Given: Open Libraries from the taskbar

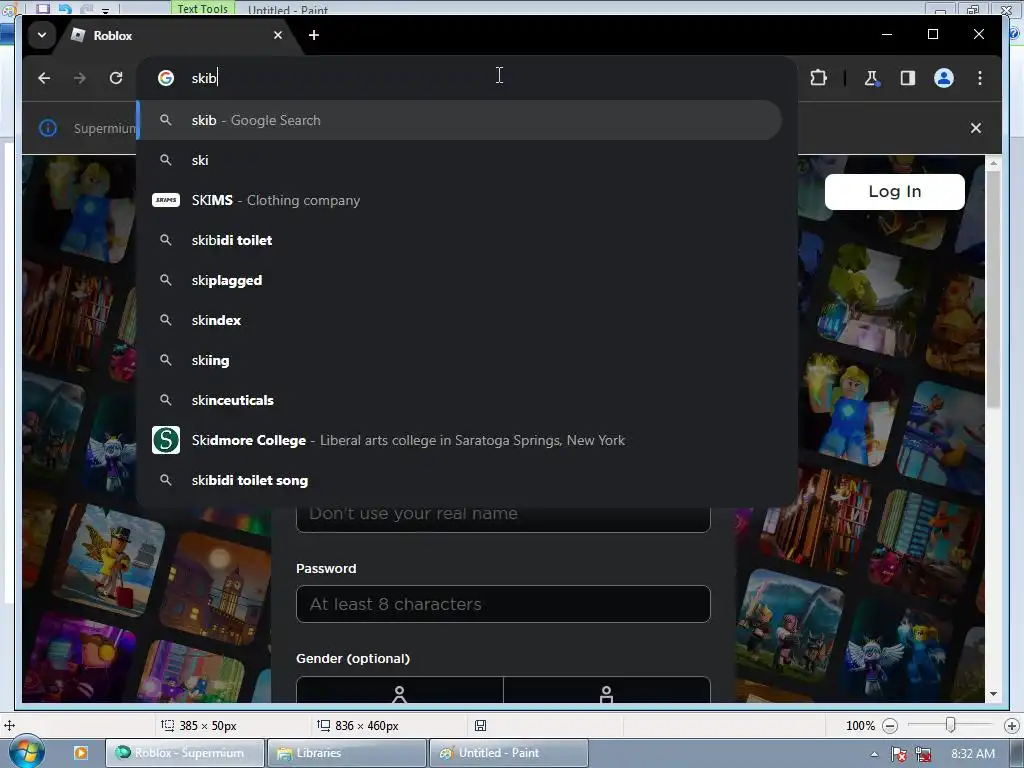Looking at the screenshot, I should [x=347, y=753].
